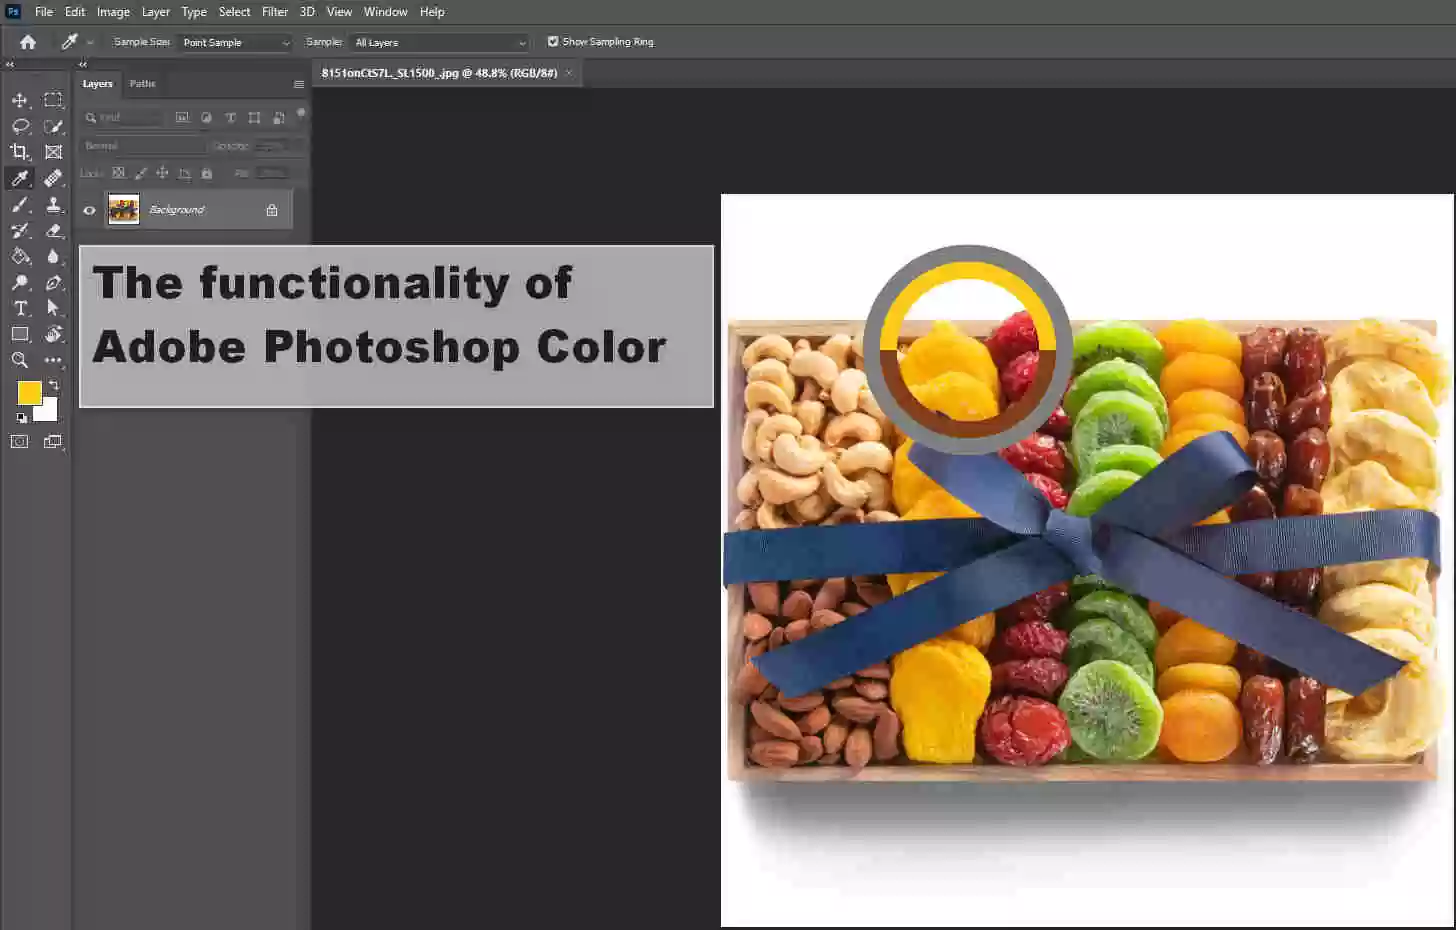Select the Background layer thumbnail
The width and height of the screenshot is (1456, 930).
point(123,210)
